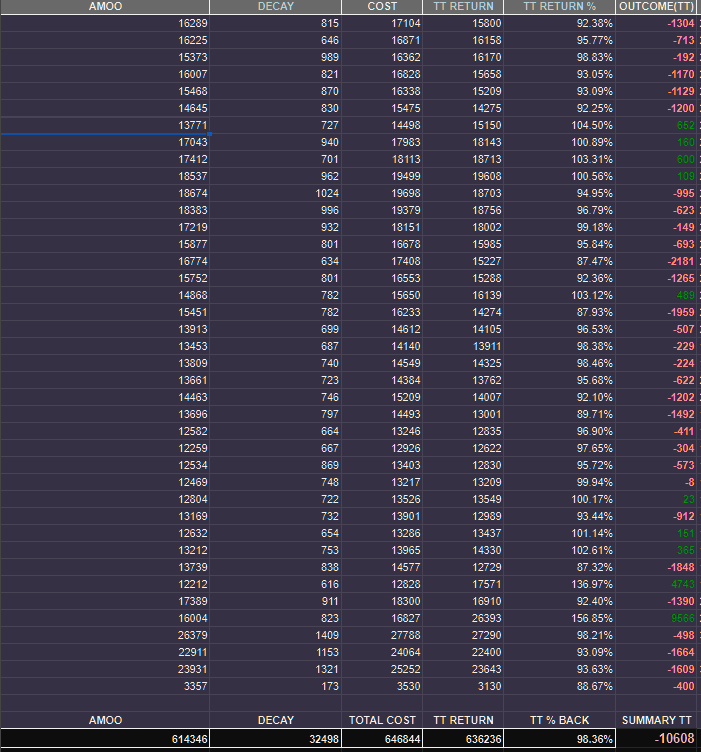
Task: Select the decay cell showing 1409
Action: tap(275, 635)
